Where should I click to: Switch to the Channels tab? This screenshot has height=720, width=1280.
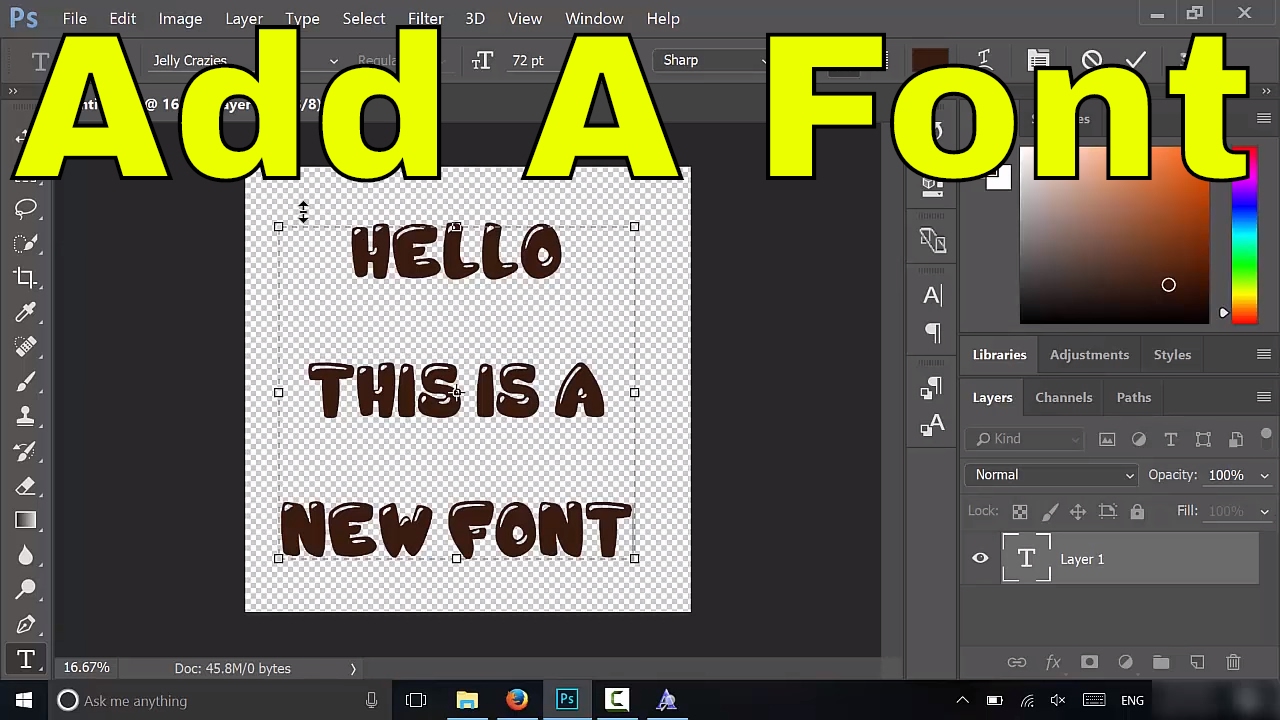click(1063, 397)
